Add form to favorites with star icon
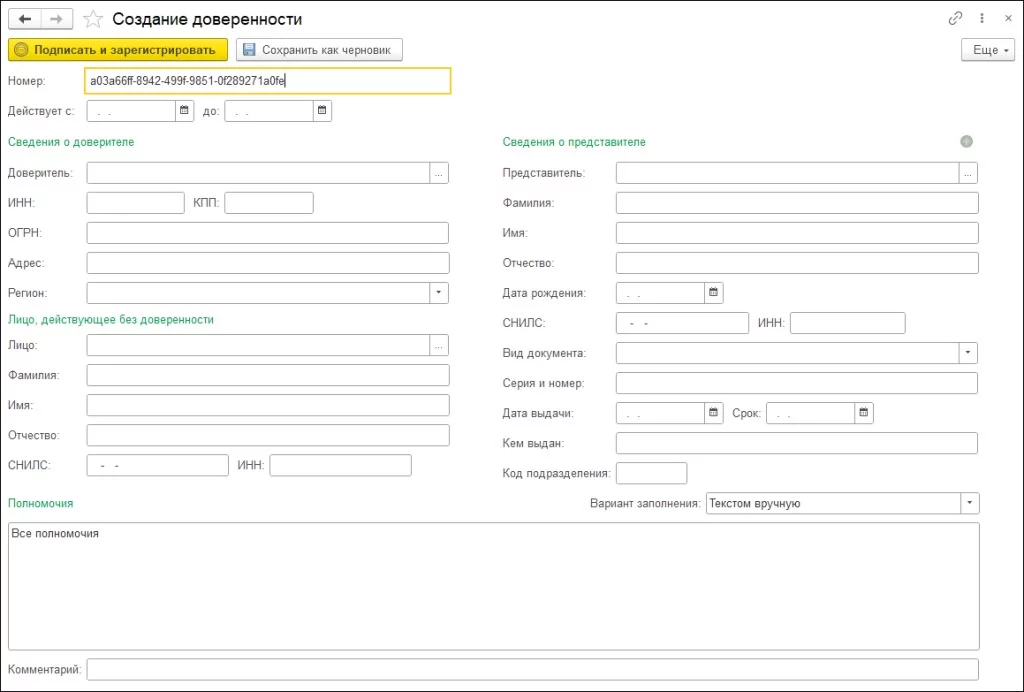This screenshot has width=1024, height=692. [93, 19]
